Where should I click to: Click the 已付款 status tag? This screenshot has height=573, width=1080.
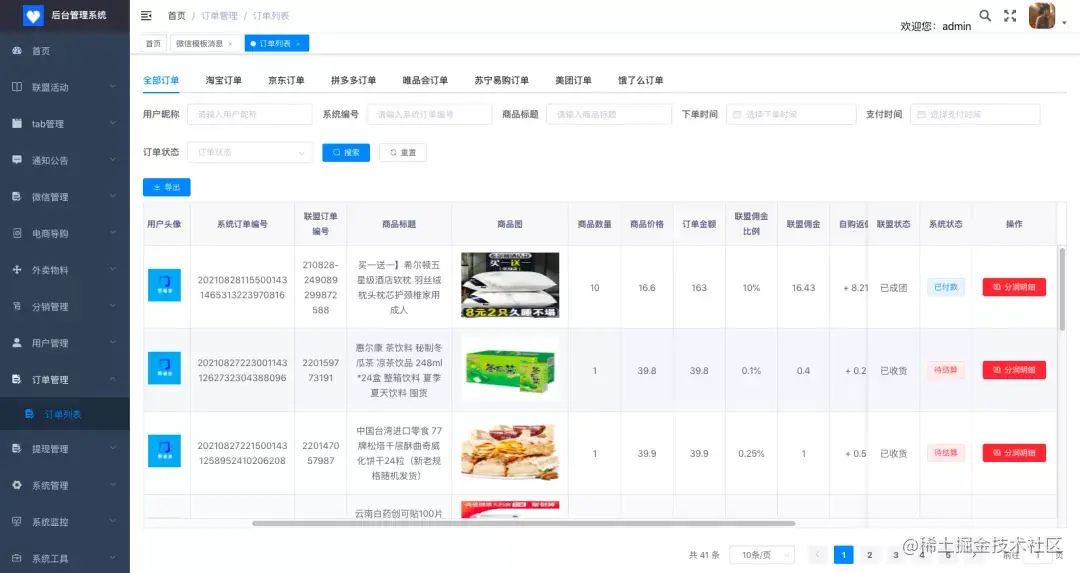pyautogui.click(x=946, y=287)
